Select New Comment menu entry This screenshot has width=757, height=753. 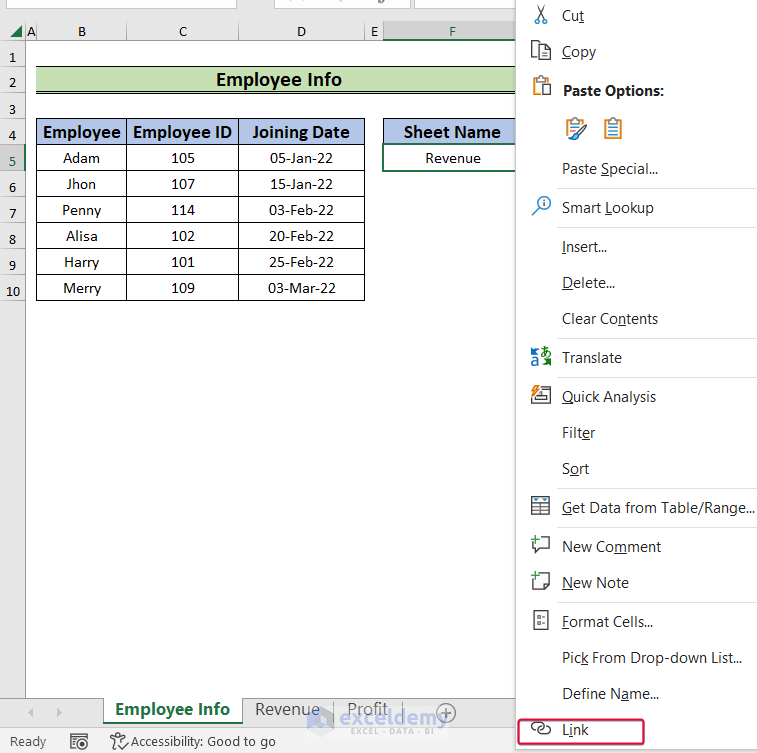click(x=611, y=546)
